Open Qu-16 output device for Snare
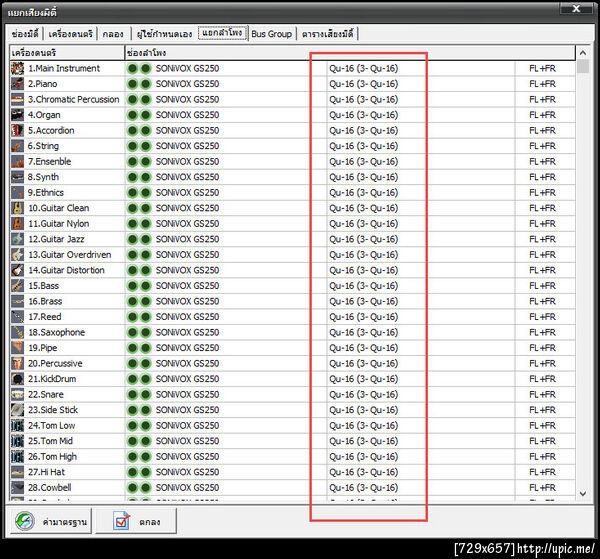Screen dimensions: 600x559 (x=364, y=394)
